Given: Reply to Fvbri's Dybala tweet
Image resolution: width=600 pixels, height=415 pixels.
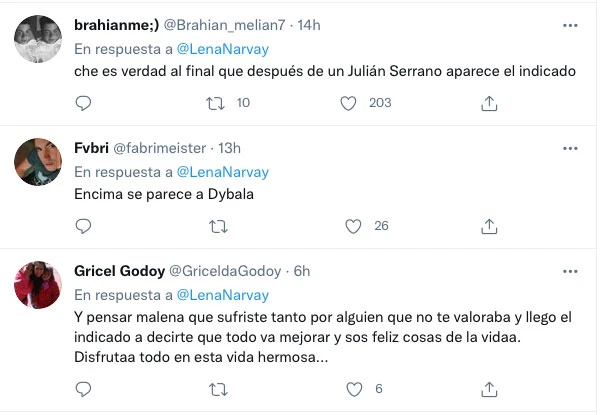Looking at the screenshot, I should (x=84, y=226).
